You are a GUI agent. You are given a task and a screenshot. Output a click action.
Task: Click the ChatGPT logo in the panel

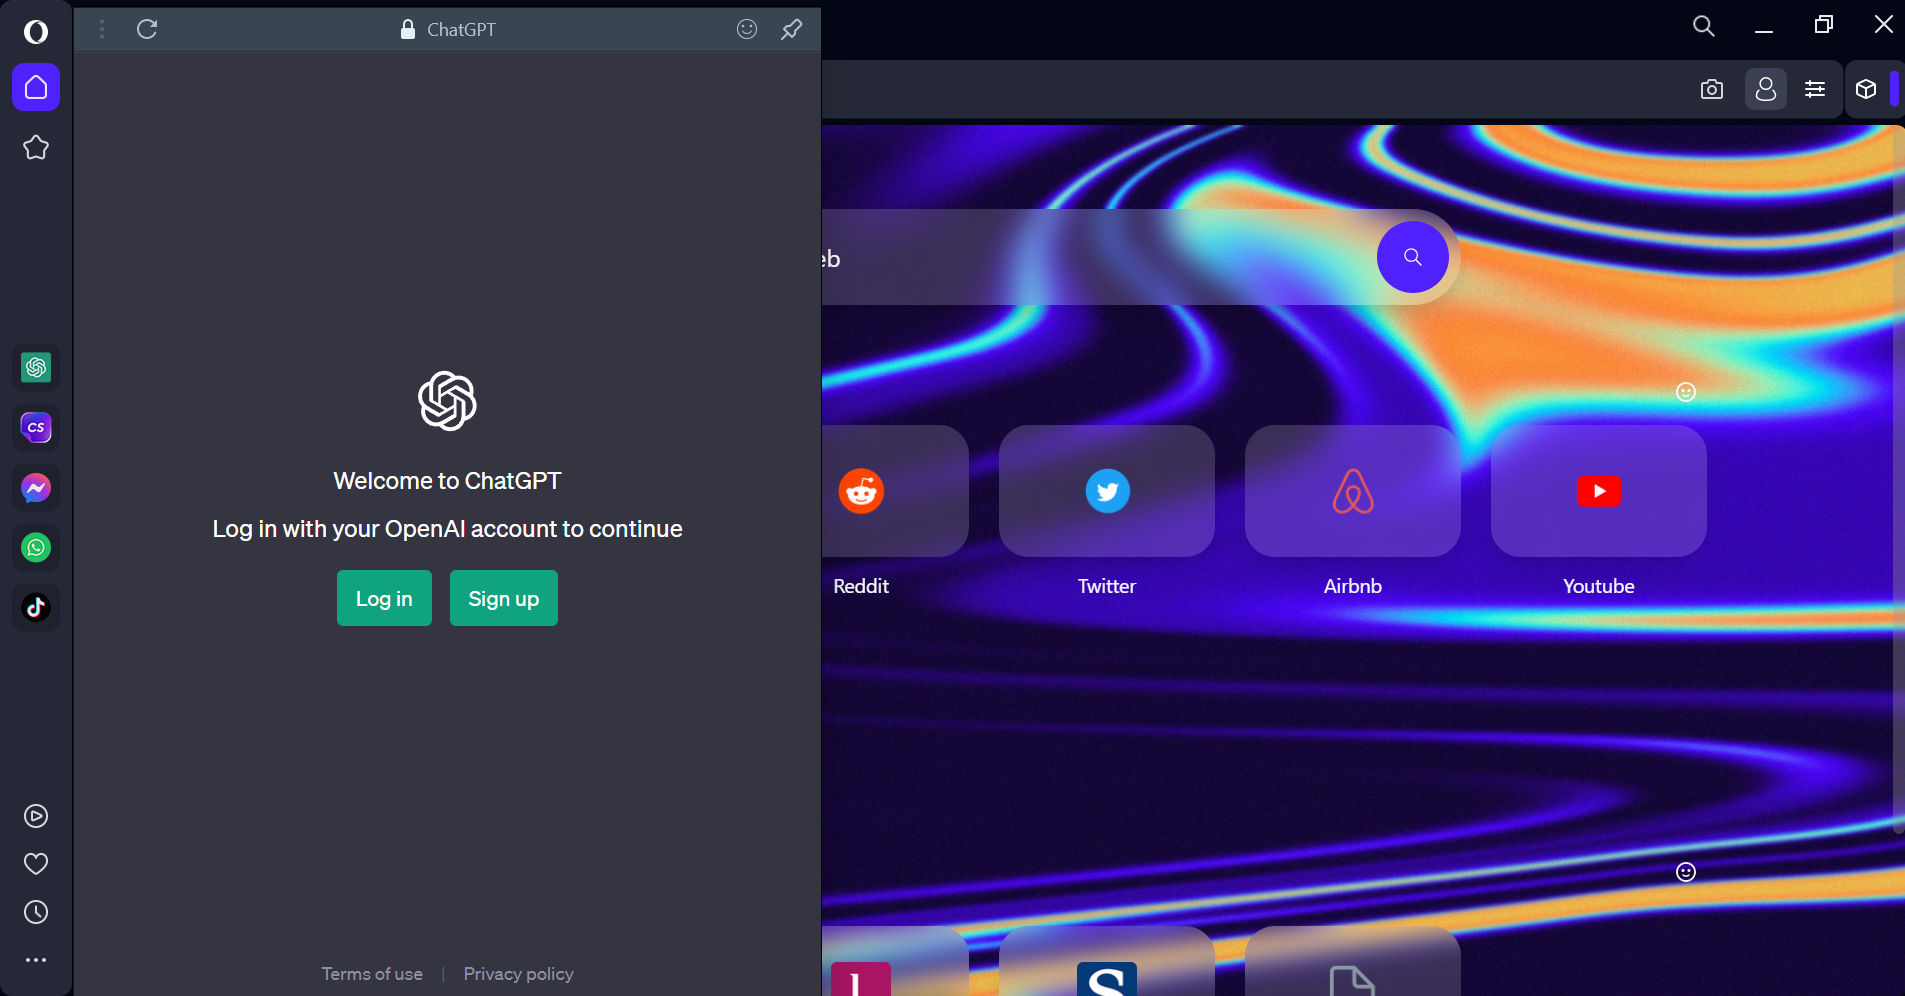click(x=447, y=401)
